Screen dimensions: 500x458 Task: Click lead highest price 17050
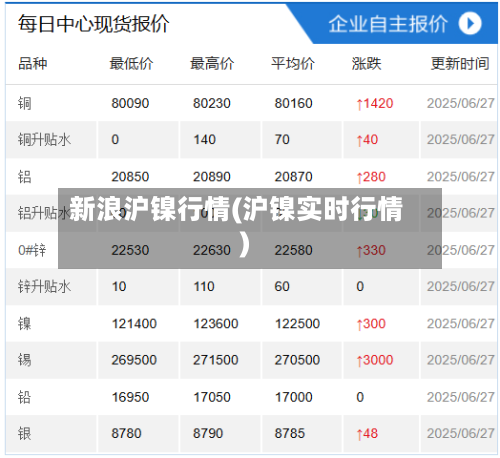[x=212, y=397]
